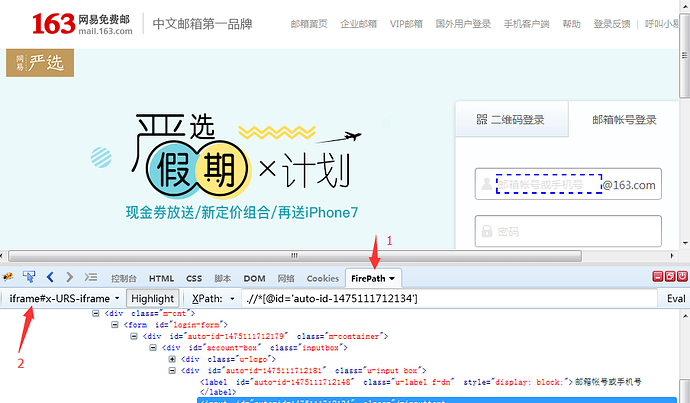Open the 邮箱首页 link
The image size is (690, 403).
coord(309,24)
